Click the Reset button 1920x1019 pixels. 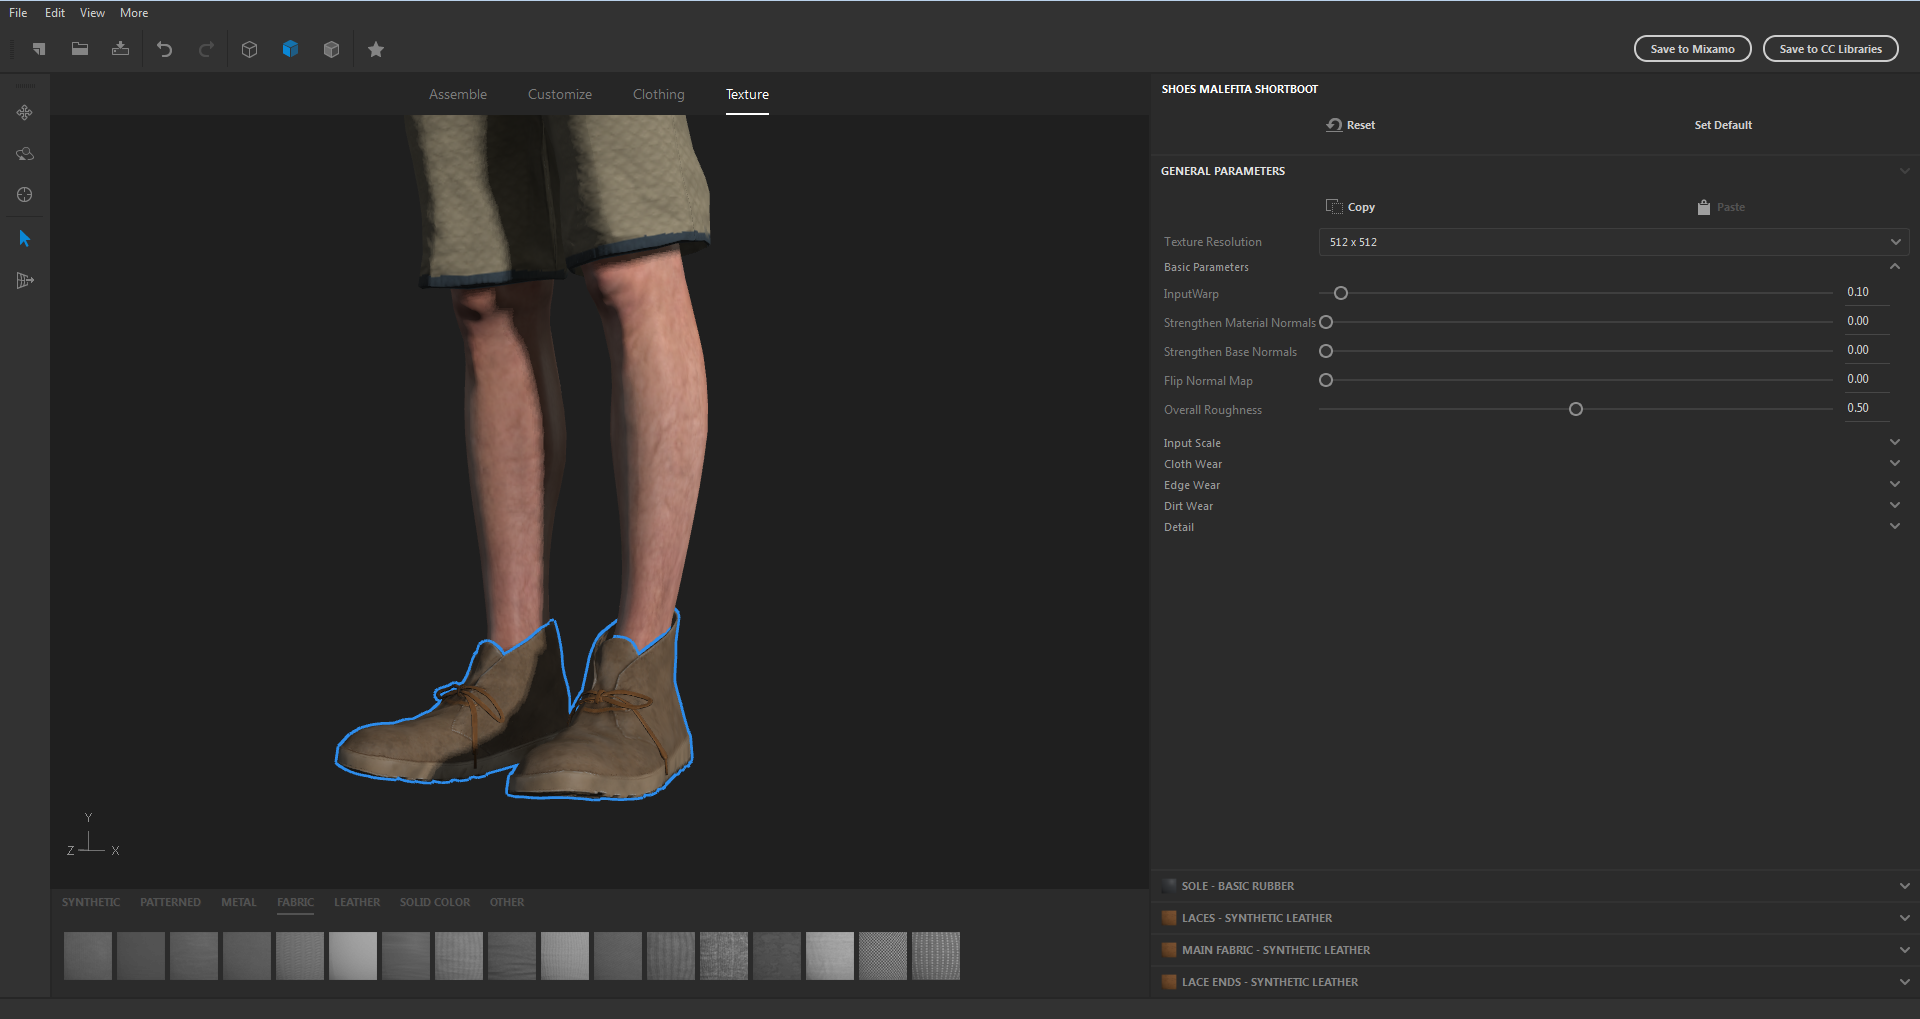point(1351,125)
